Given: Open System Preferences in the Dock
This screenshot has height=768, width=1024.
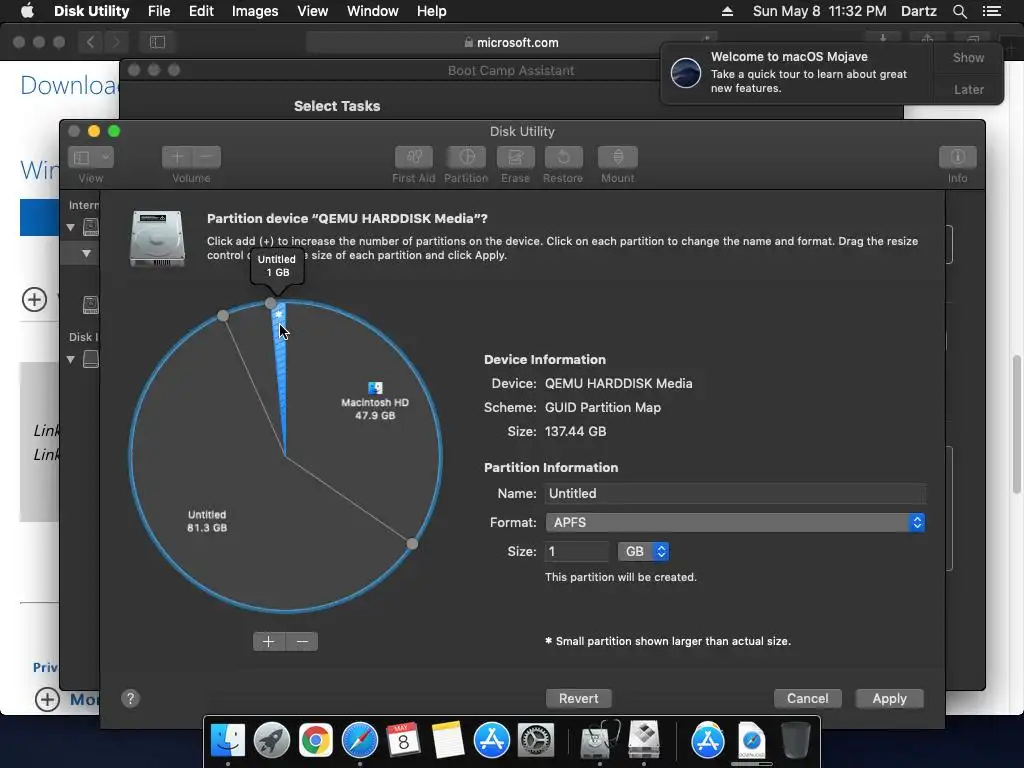Looking at the screenshot, I should pos(536,740).
